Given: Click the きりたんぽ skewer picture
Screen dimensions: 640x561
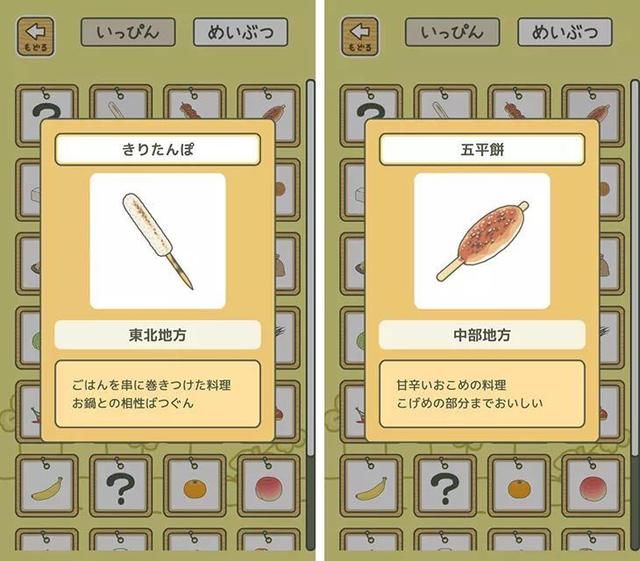Looking at the screenshot, I should (x=158, y=241).
